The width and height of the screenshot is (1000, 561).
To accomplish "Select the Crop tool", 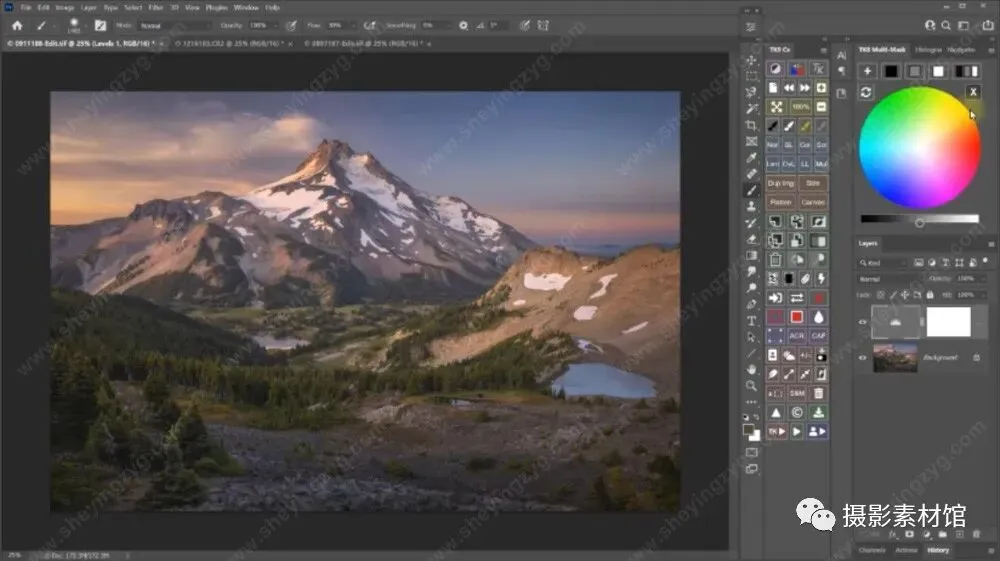I will [x=752, y=126].
